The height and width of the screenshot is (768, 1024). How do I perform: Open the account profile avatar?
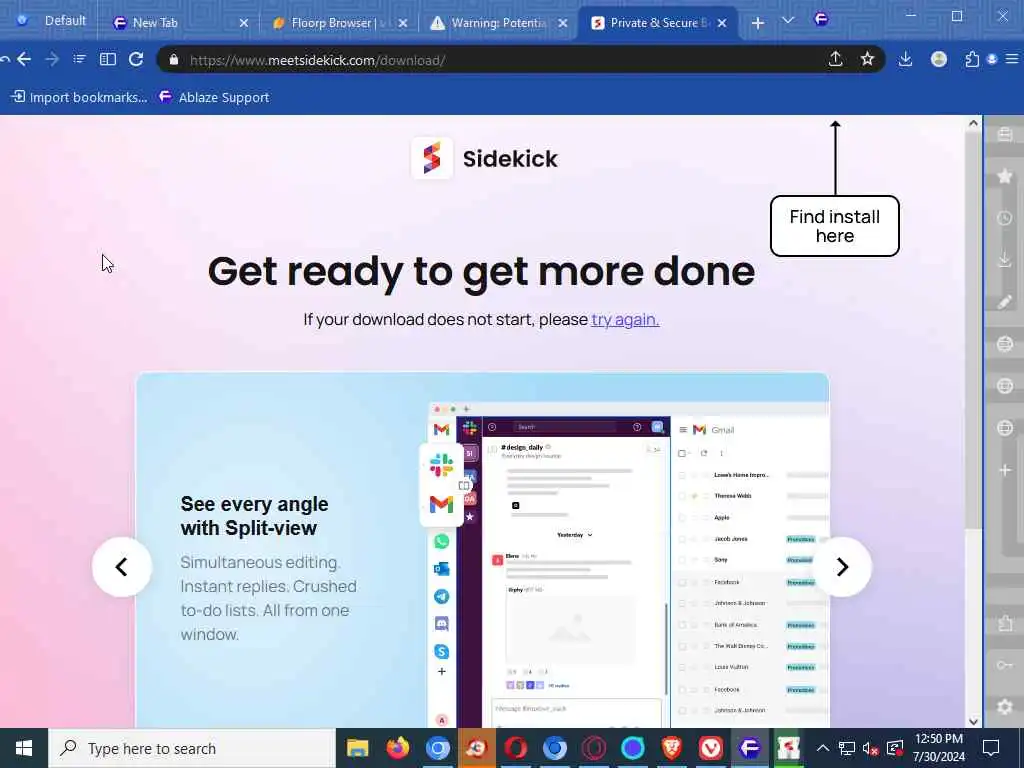pyautogui.click(x=938, y=59)
